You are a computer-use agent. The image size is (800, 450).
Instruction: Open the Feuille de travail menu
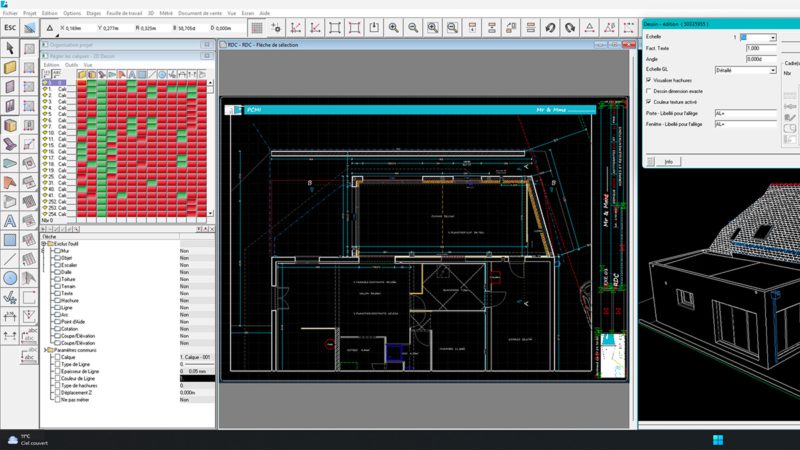click(124, 13)
